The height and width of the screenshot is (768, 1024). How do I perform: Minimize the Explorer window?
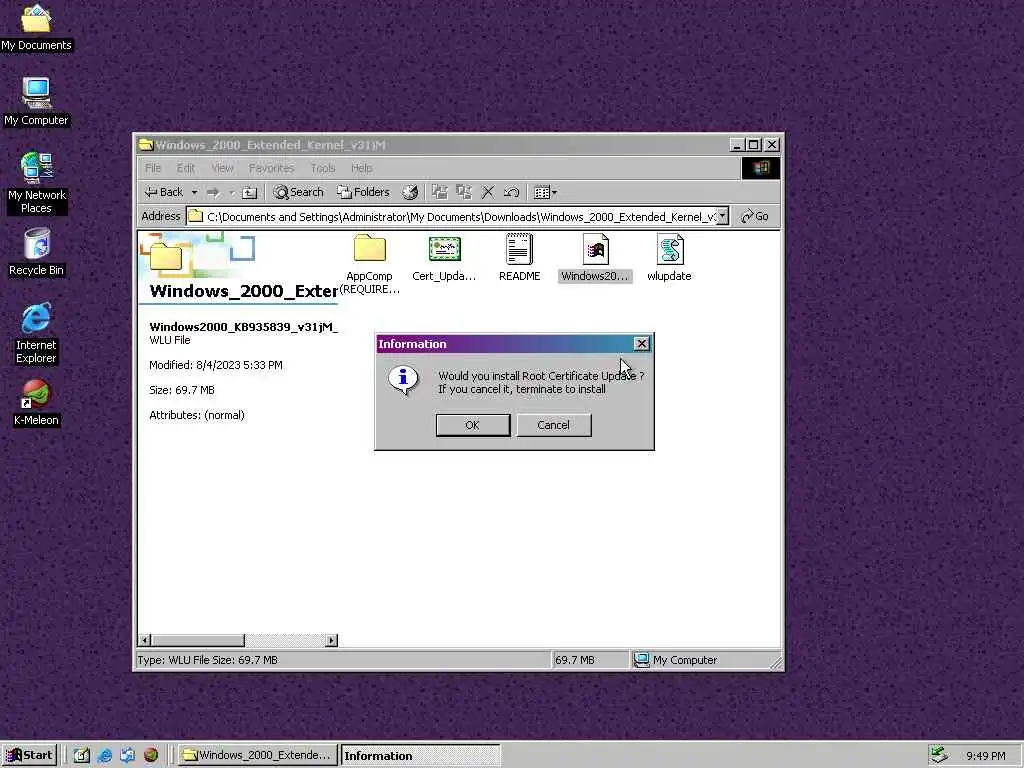737,144
